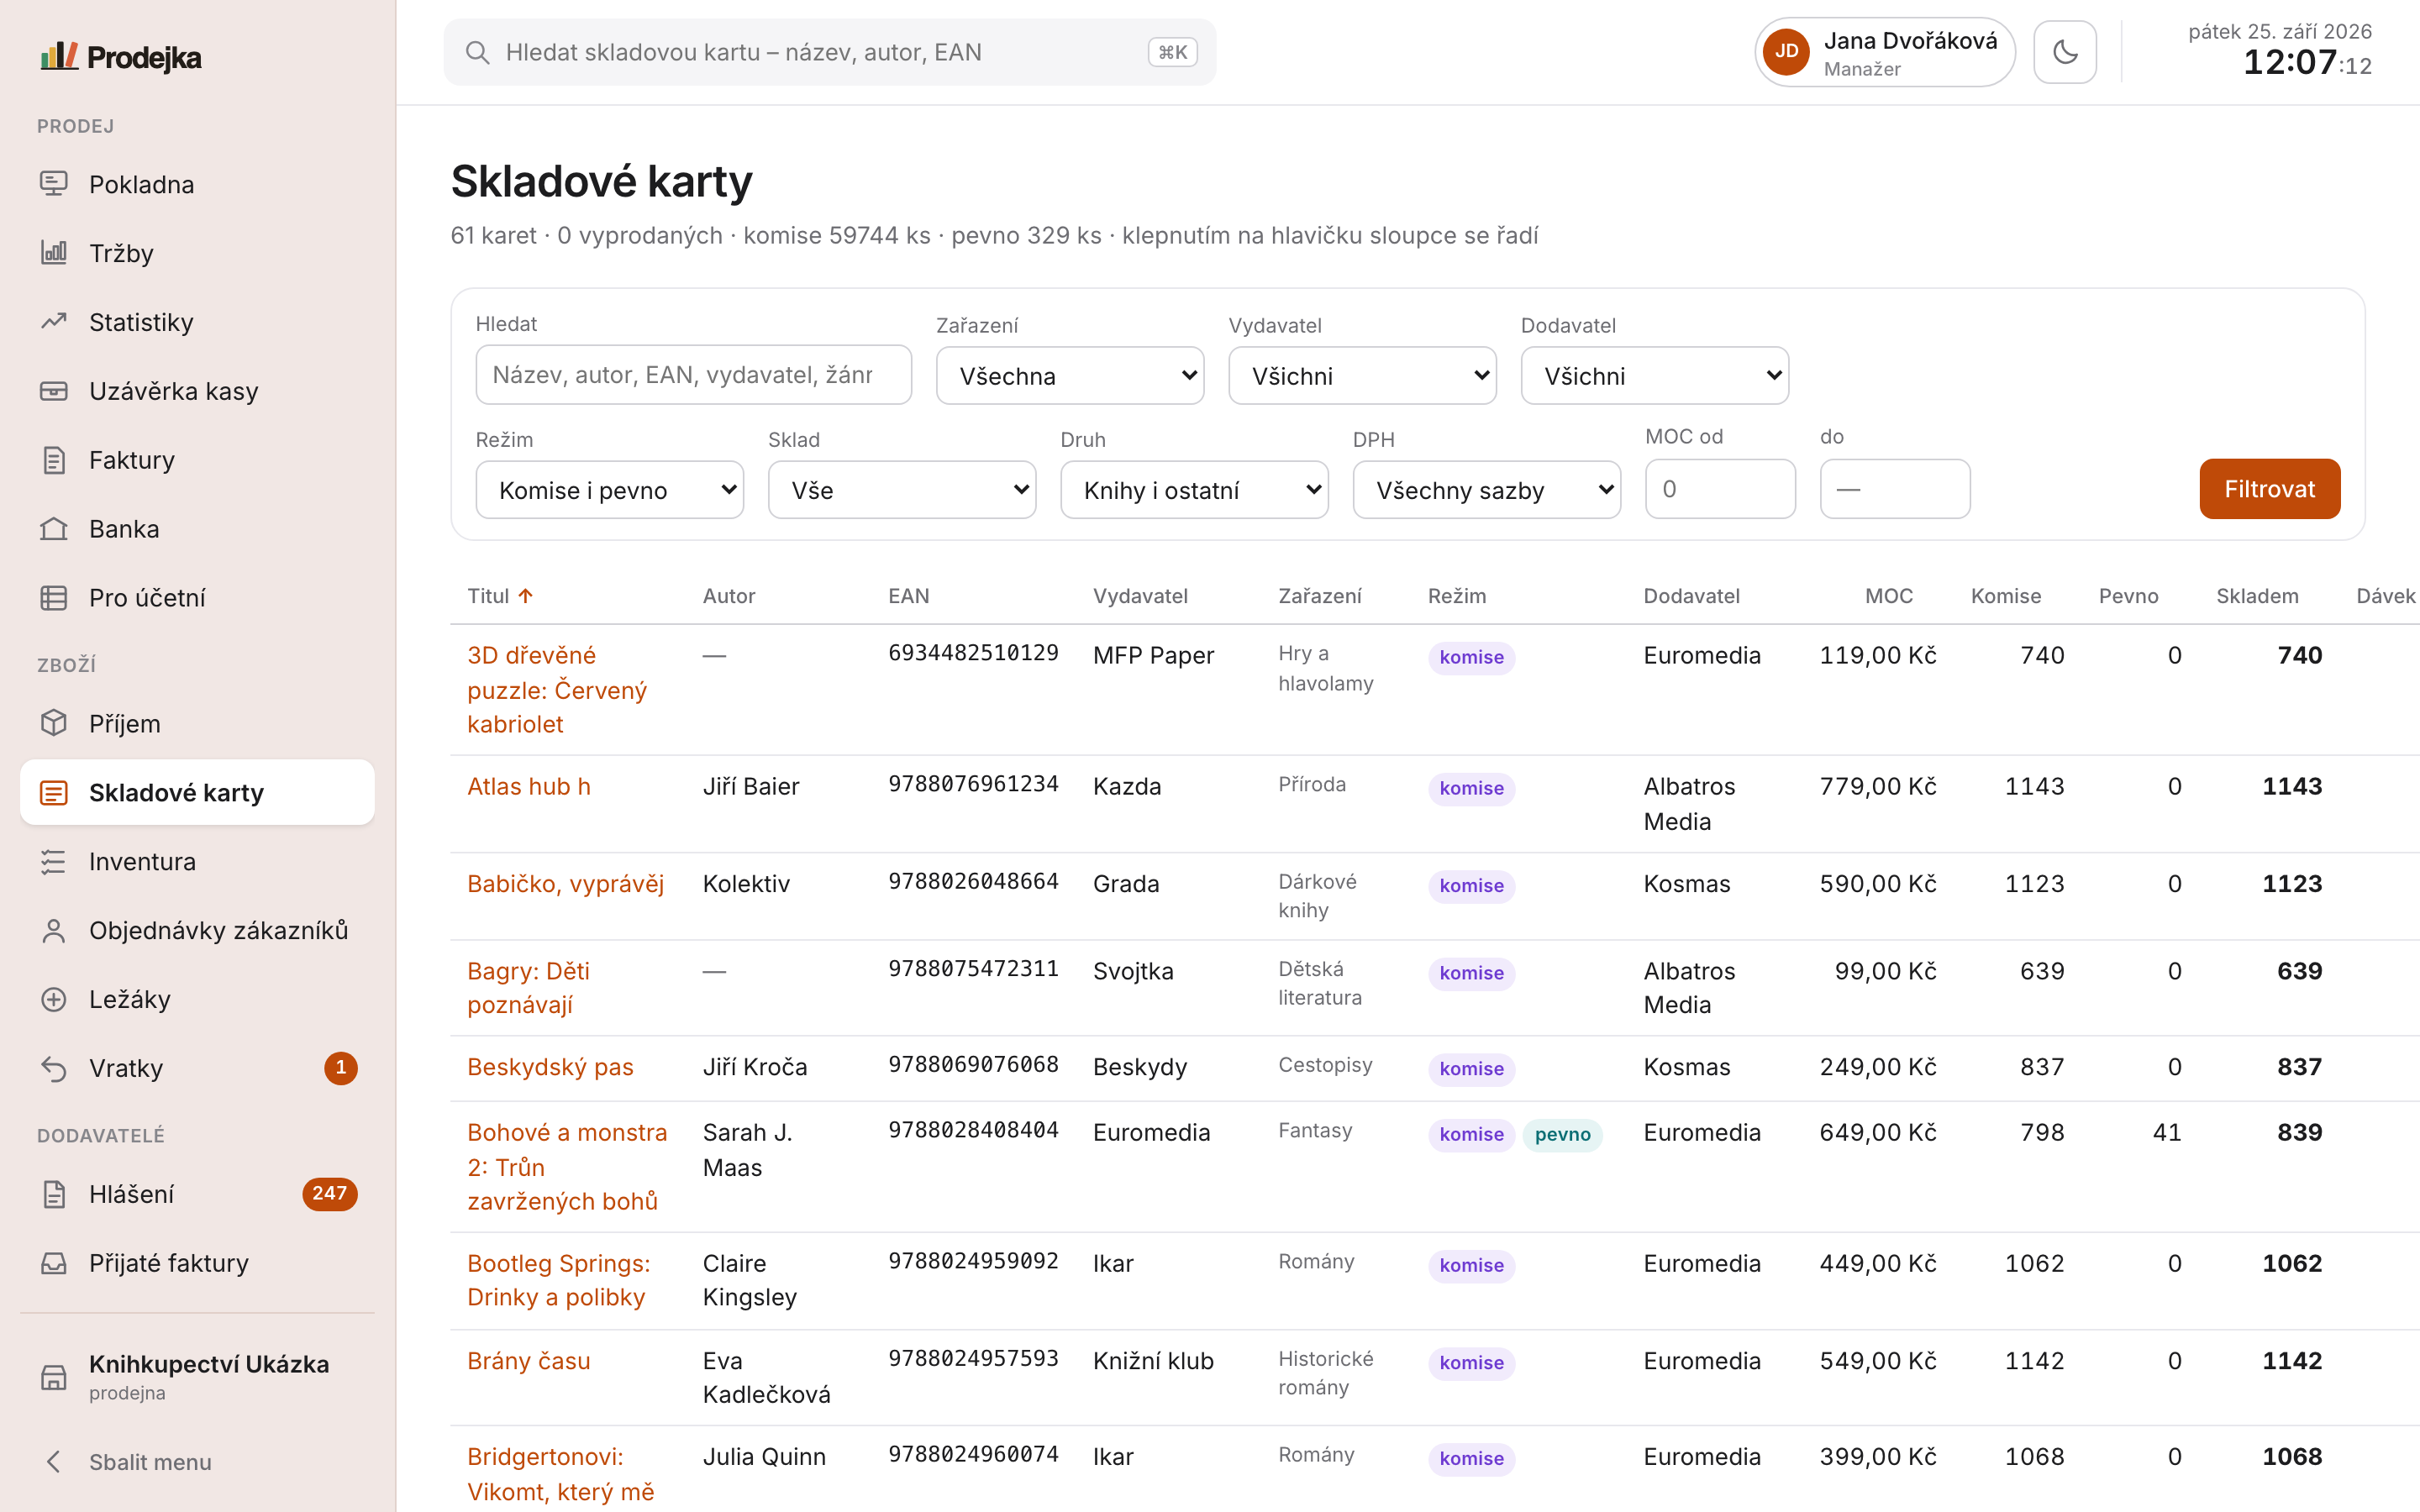Open the Vydavatel dropdown
2420x1512 pixels.
click(x=1362, y=376)
